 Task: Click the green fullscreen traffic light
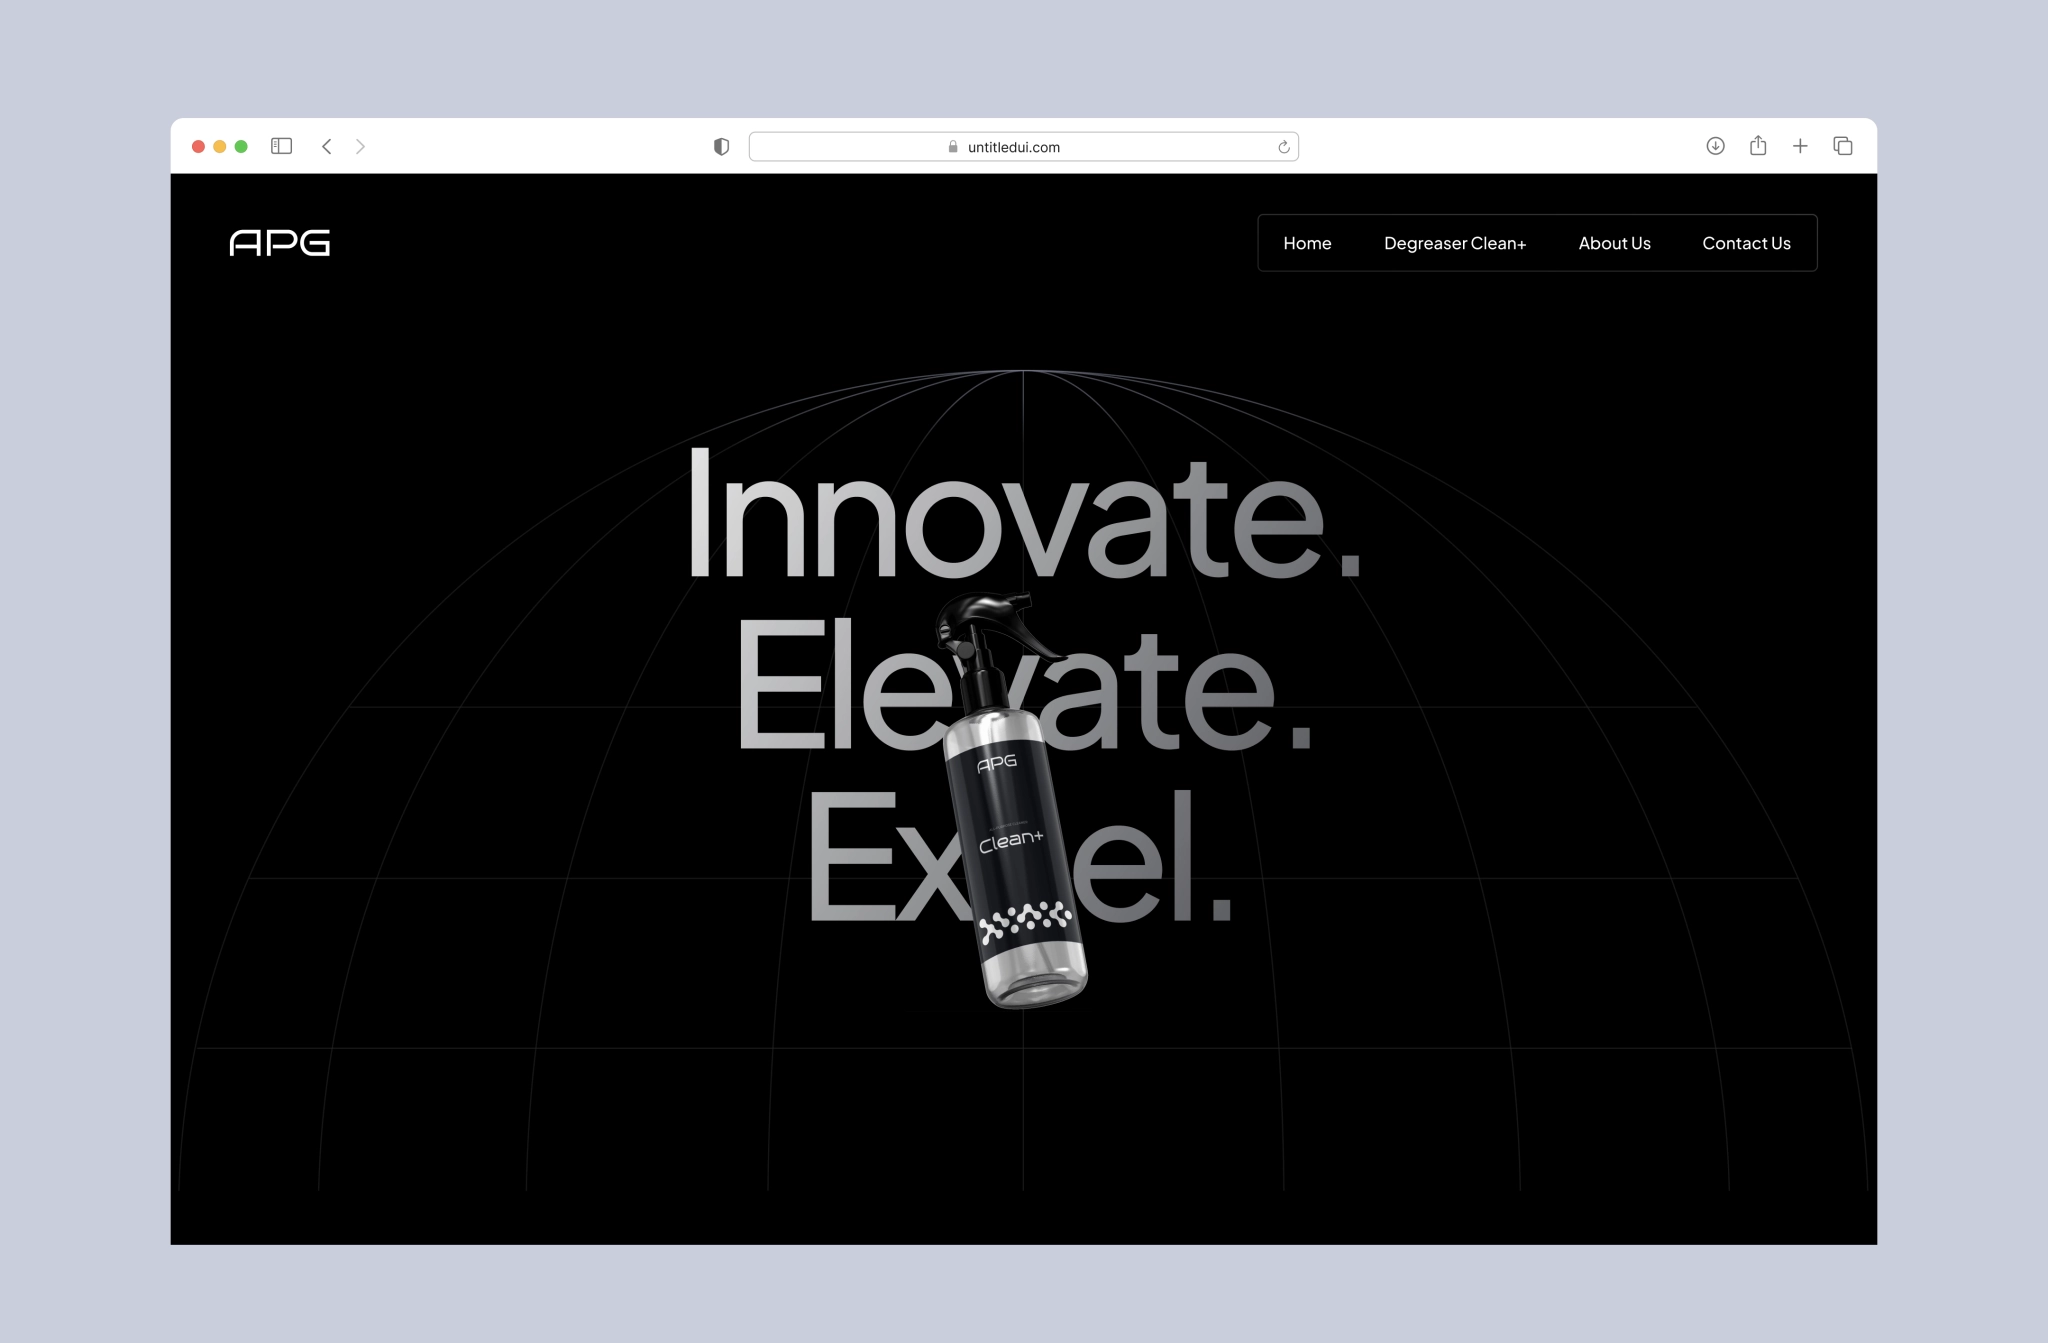[241, 146]
